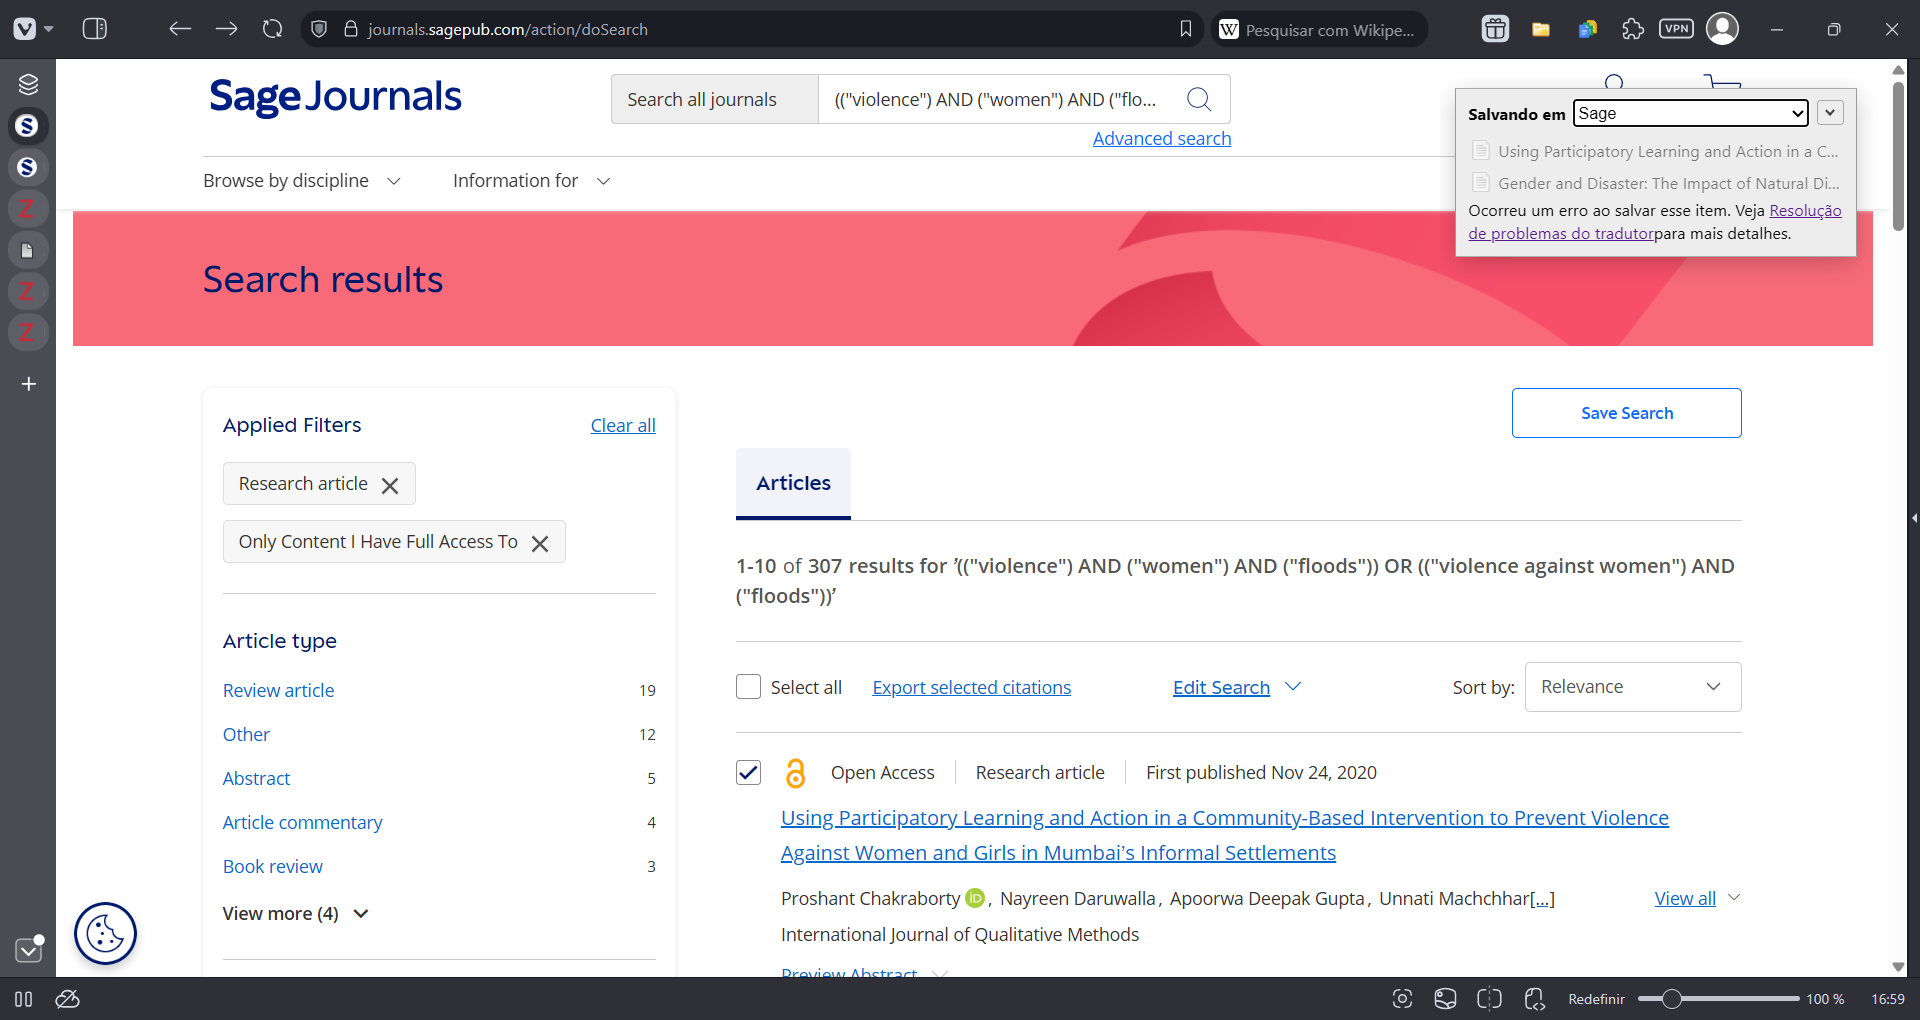The width and height of the screenshot is (1920, 1020).
Task: Click the page vertical scrollbar thumb
Action: 1898,155
